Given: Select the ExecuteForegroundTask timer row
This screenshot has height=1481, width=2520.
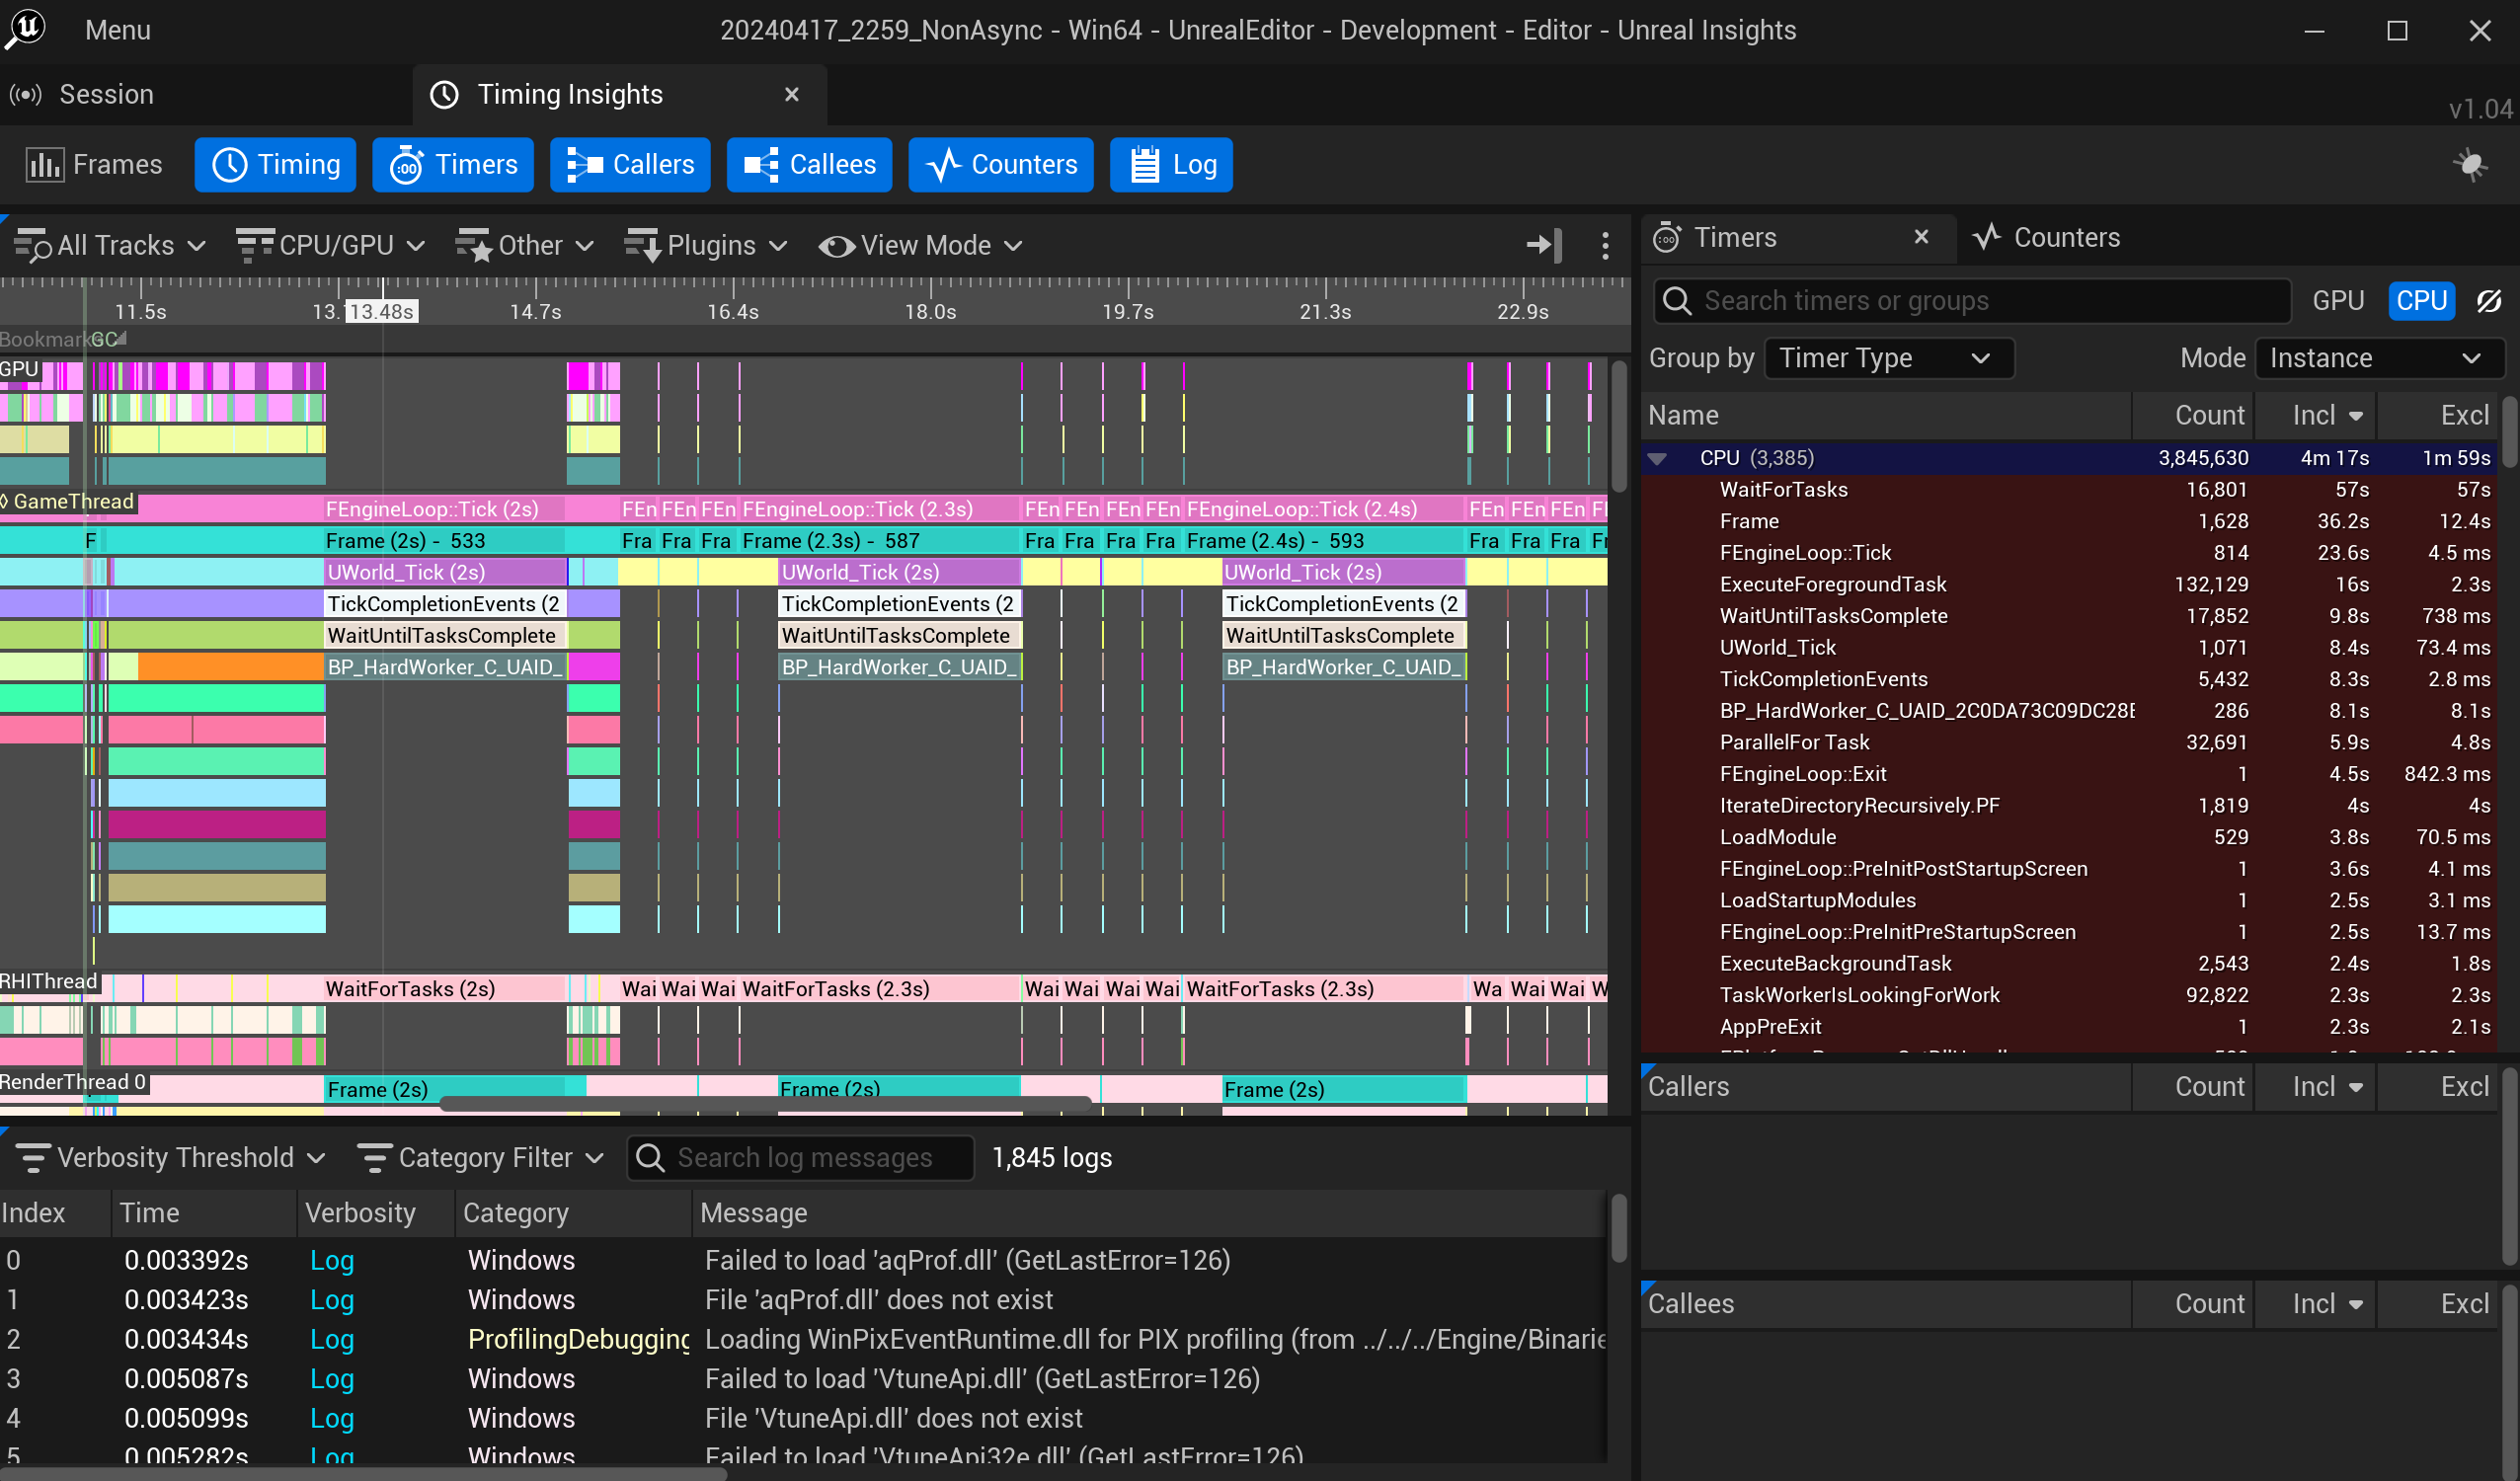Looking at the screenshot, I should pos(2070,584).
